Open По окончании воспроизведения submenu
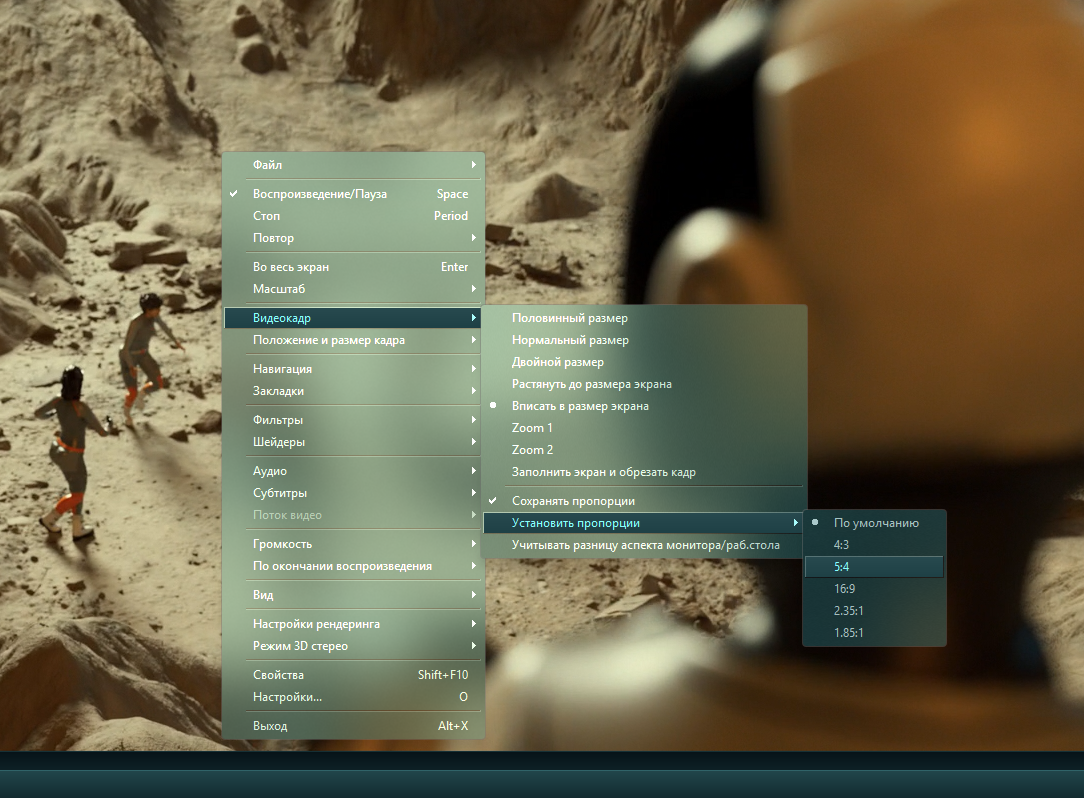Image resolution: width=1084 pixels, height=798 pixels. [x=353, y=567]
